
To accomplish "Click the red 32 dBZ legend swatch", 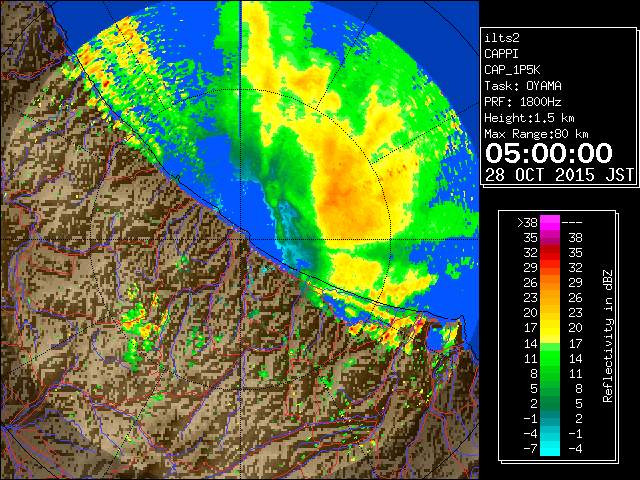I will click(x=550, y=253).
